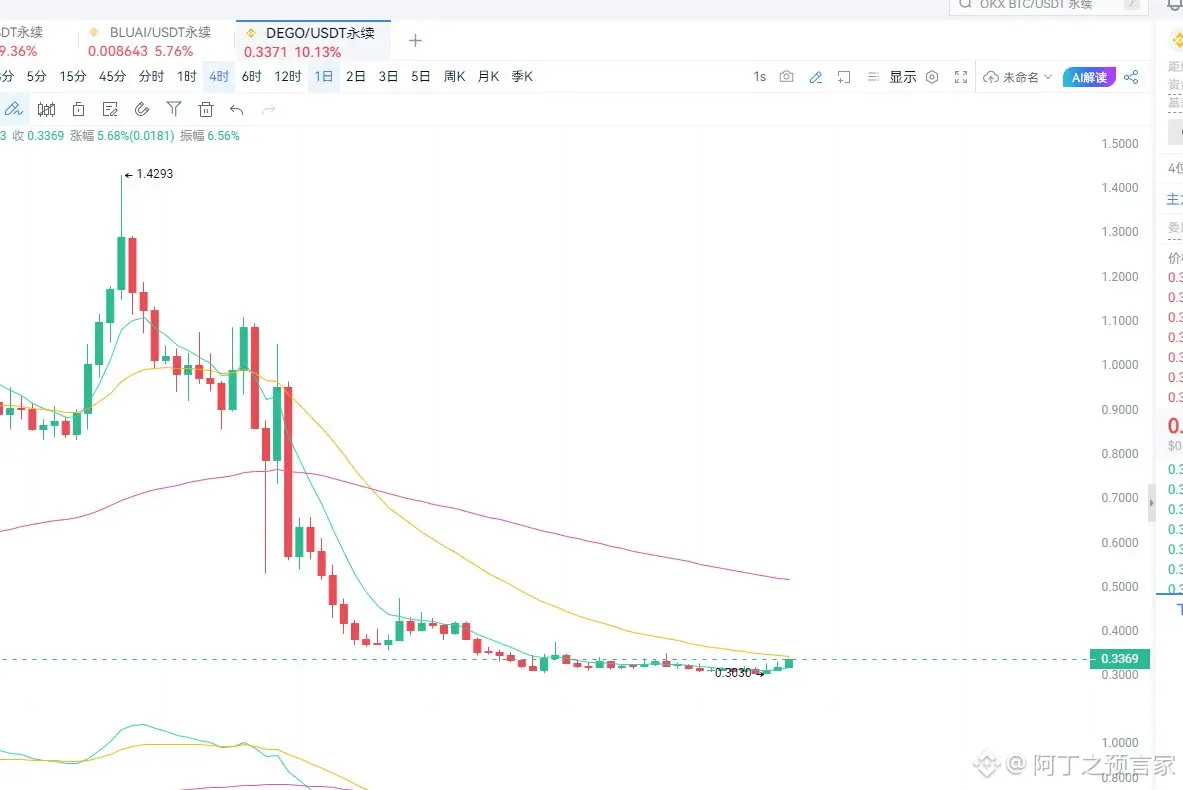
Task: Open the filter funnel icon
Action: tap(174, 109)
